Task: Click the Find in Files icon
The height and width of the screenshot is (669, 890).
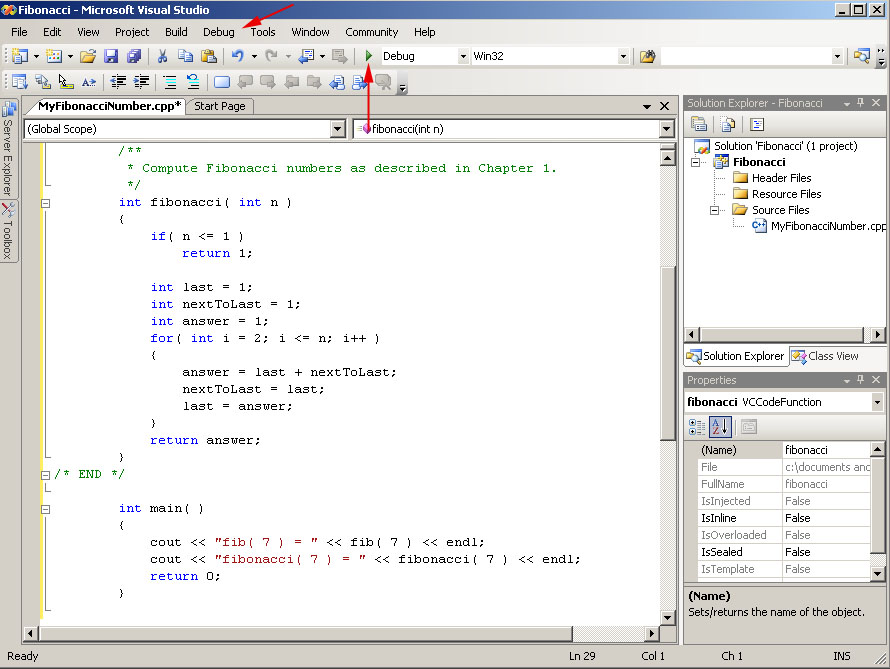Action: (x=647, y=56)
